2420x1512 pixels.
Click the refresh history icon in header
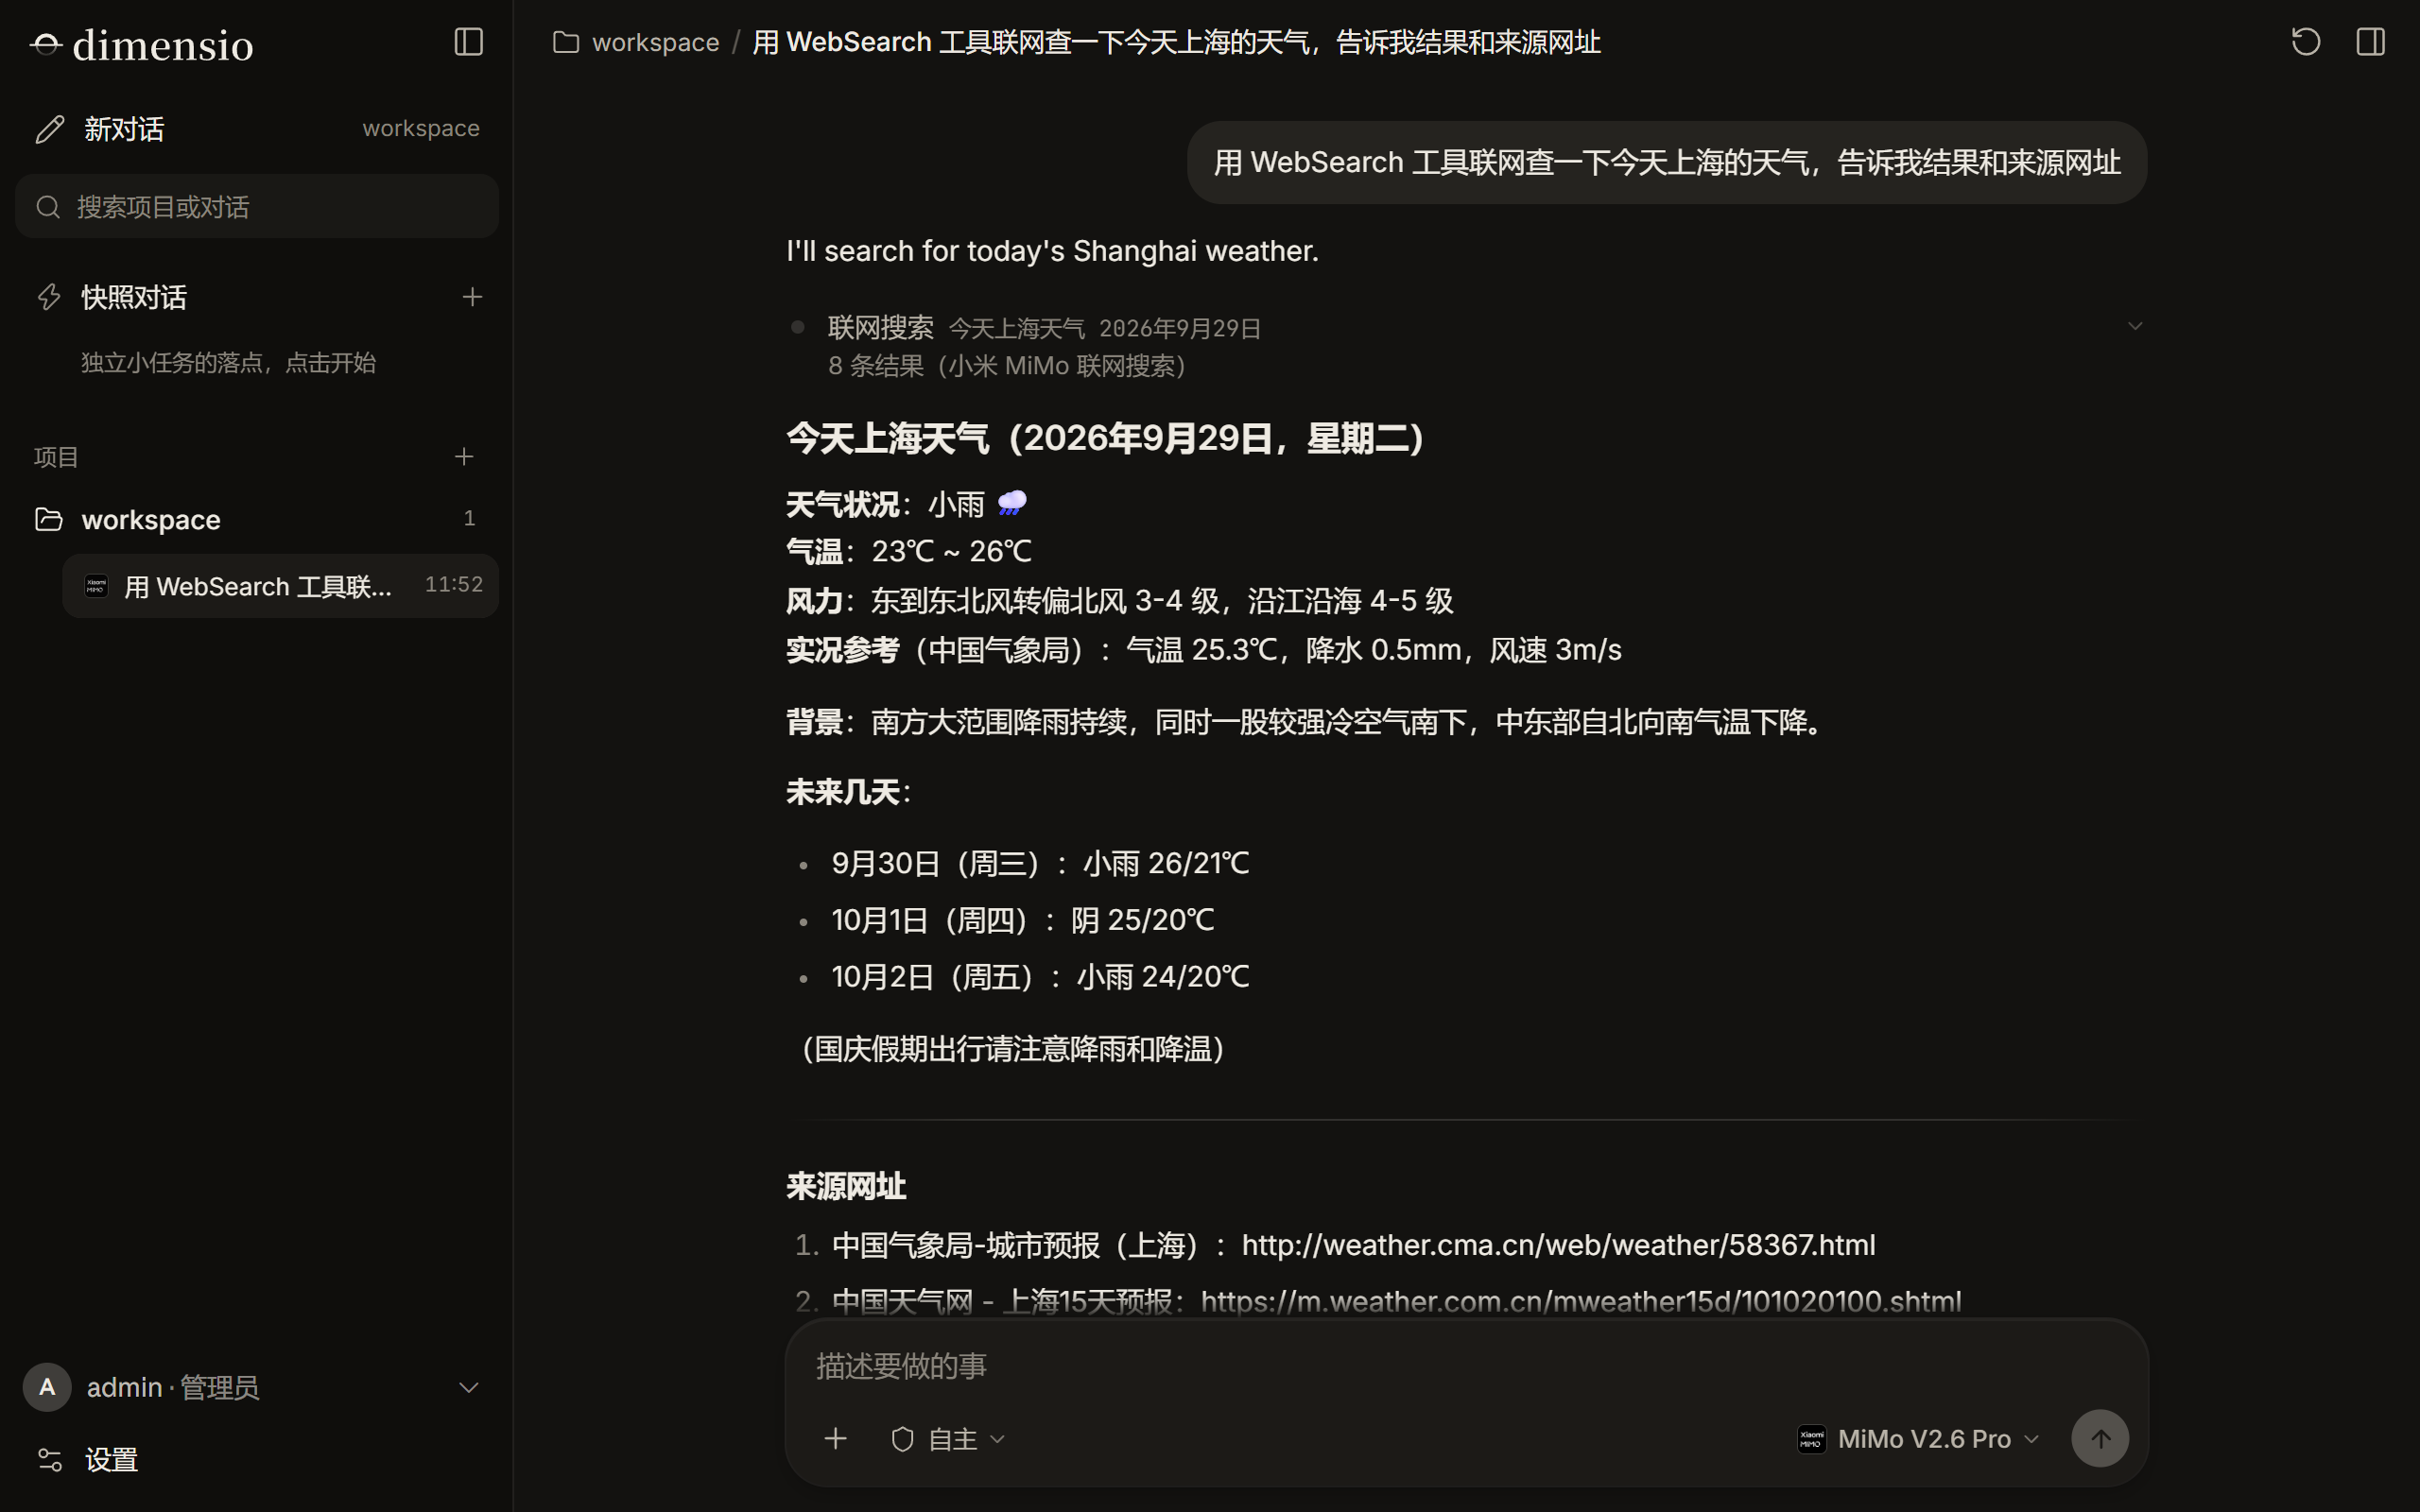coord(2305,42)
